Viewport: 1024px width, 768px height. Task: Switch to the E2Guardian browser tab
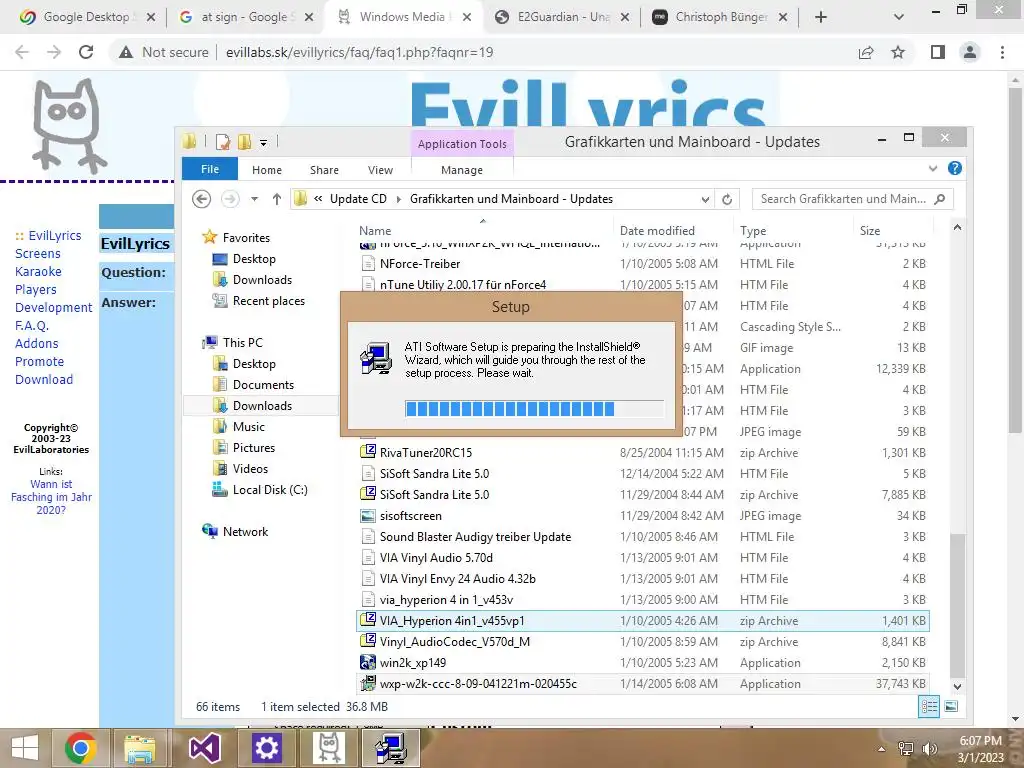click(564, 17)
